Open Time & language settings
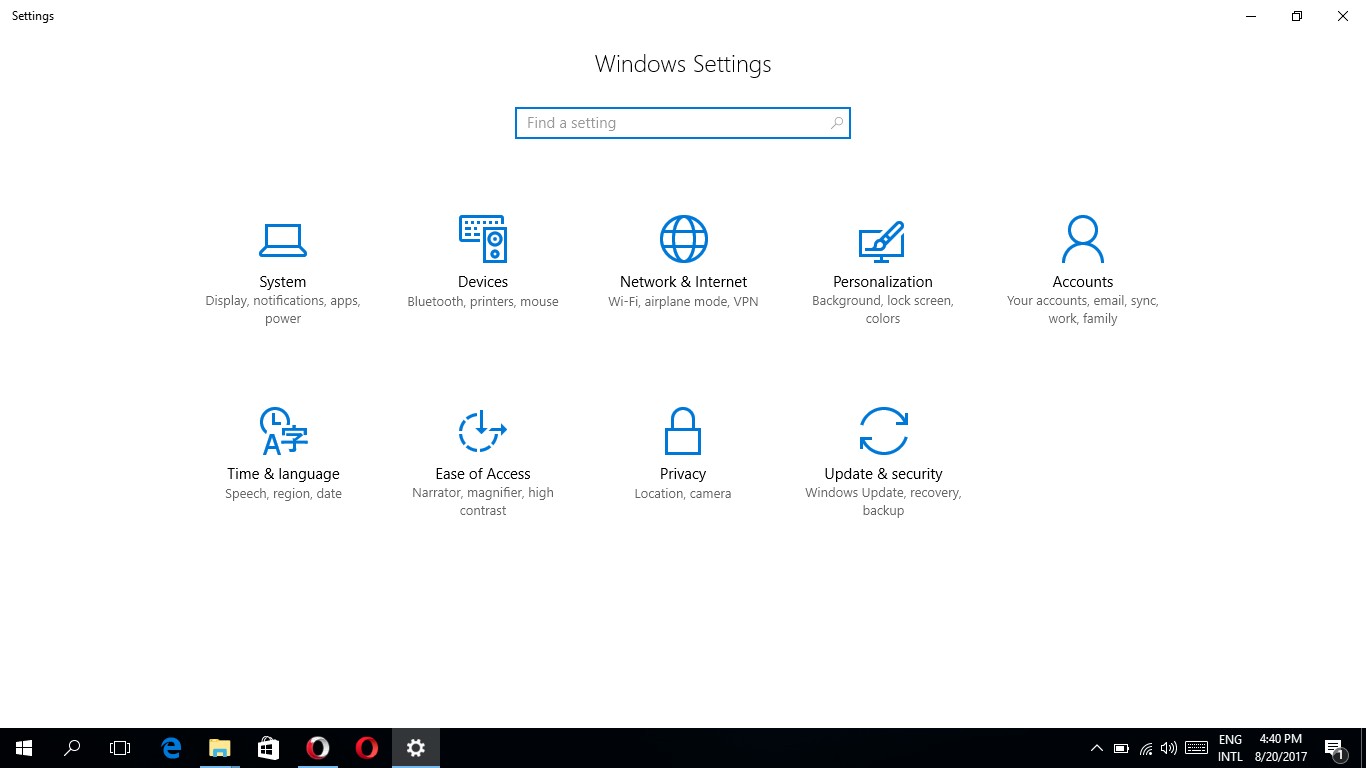 tap(283, 454)
